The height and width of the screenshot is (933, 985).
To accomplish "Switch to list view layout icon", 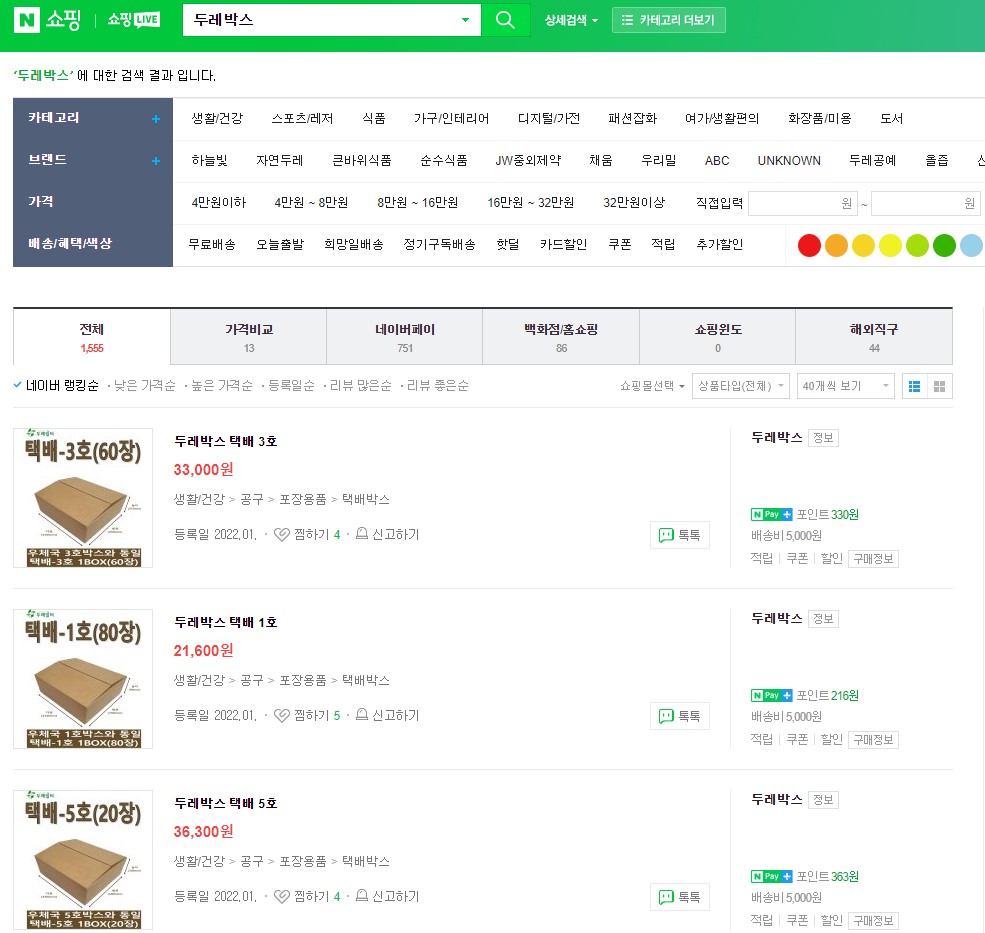I will pyautogui.click(x=913, y=386).
